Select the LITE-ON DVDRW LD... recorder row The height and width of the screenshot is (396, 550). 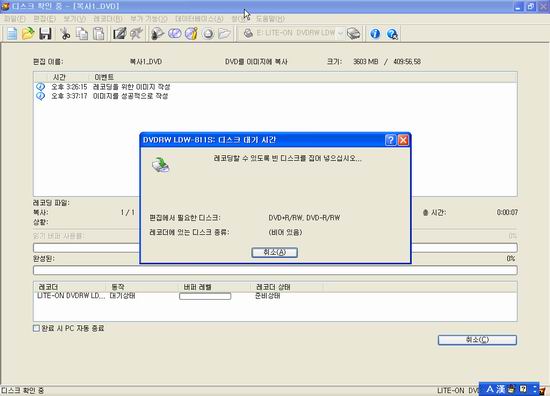275,296
